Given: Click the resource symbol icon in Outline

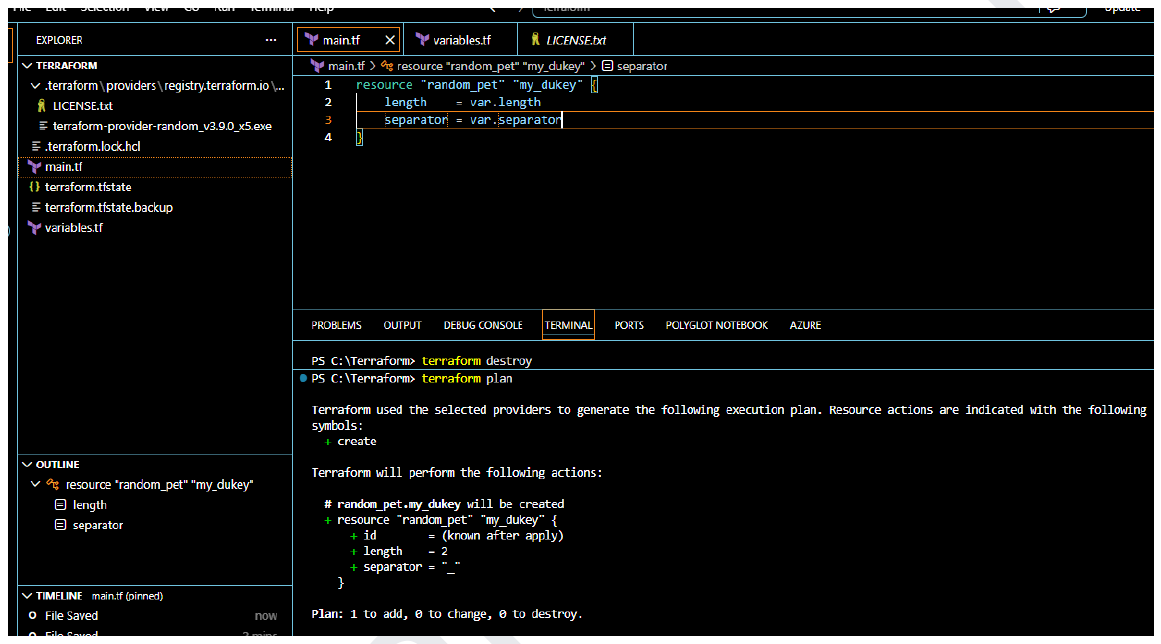Looking at the screenshot, I should [53, 484].
